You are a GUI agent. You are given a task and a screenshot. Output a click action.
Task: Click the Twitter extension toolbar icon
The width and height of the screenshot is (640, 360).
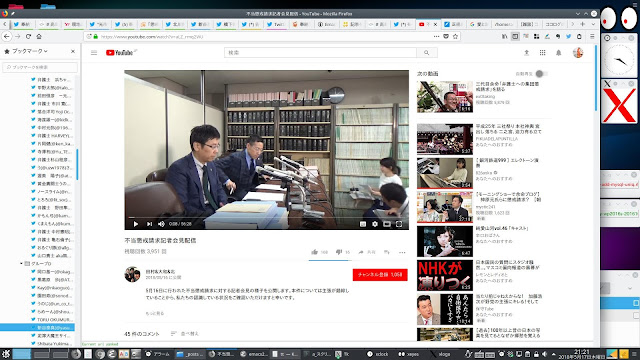(x=569, y=36)
